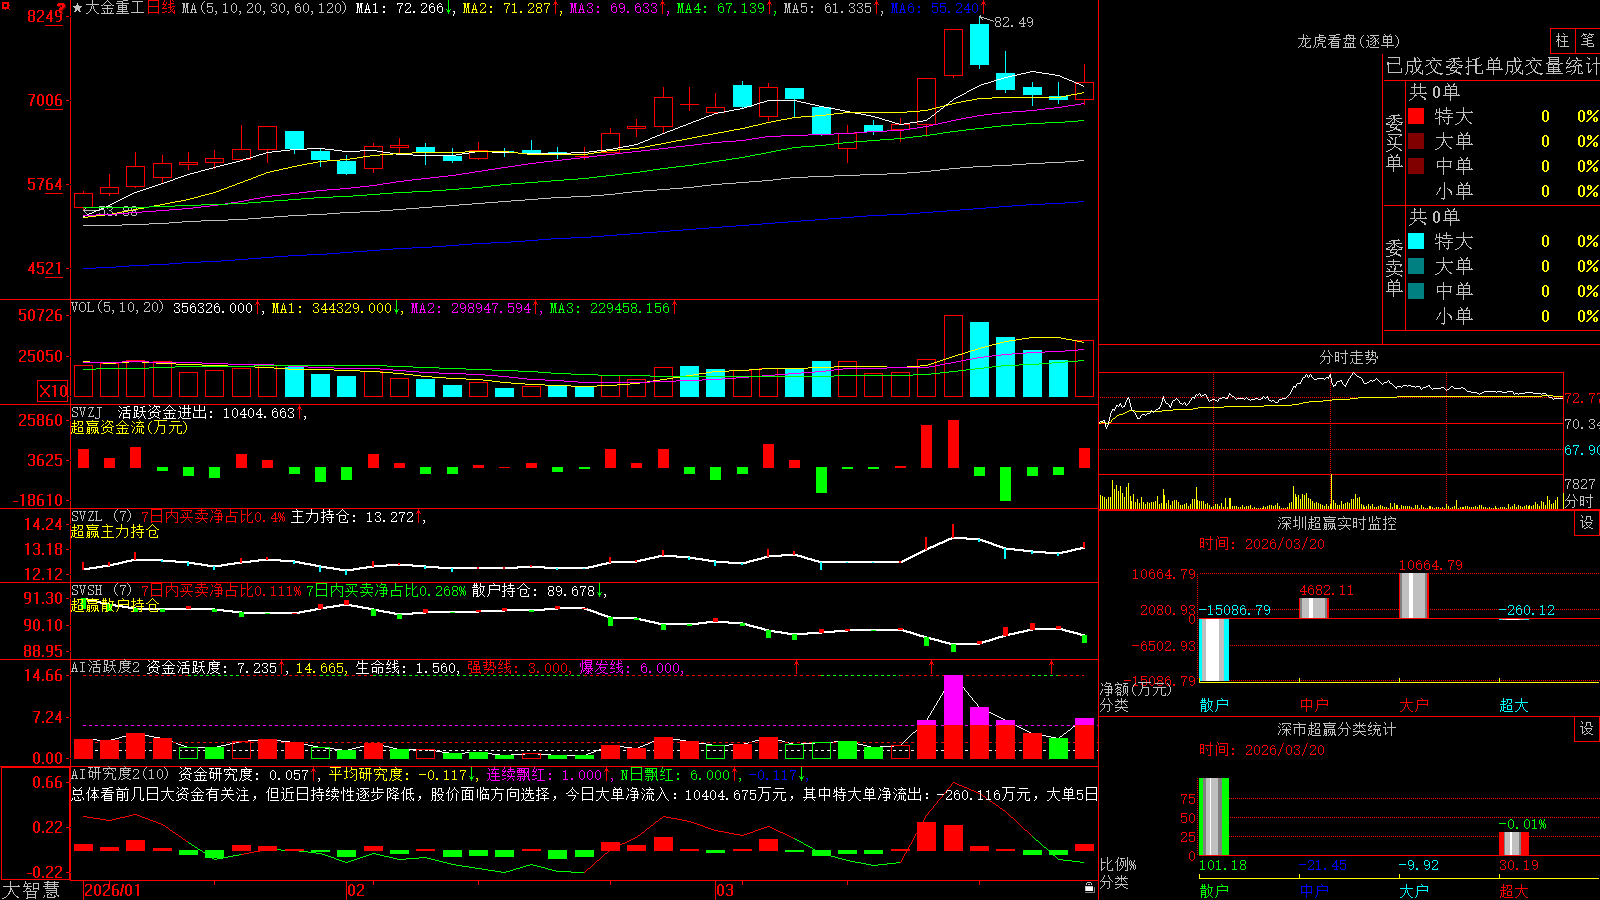Viewport: 1600px width, 900px height.
Task: Click the 大智慧 logo text at bottom-left
Action: coord(31,890)
